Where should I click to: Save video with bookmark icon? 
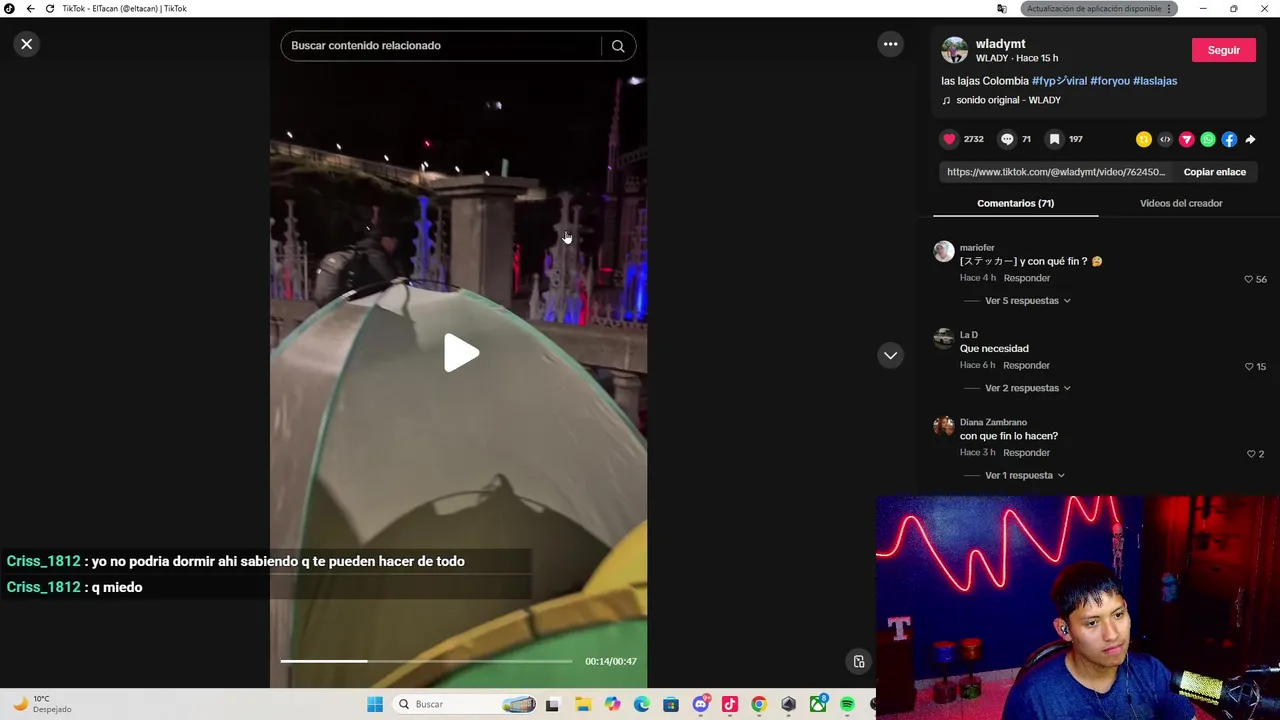pos(1054,139)
